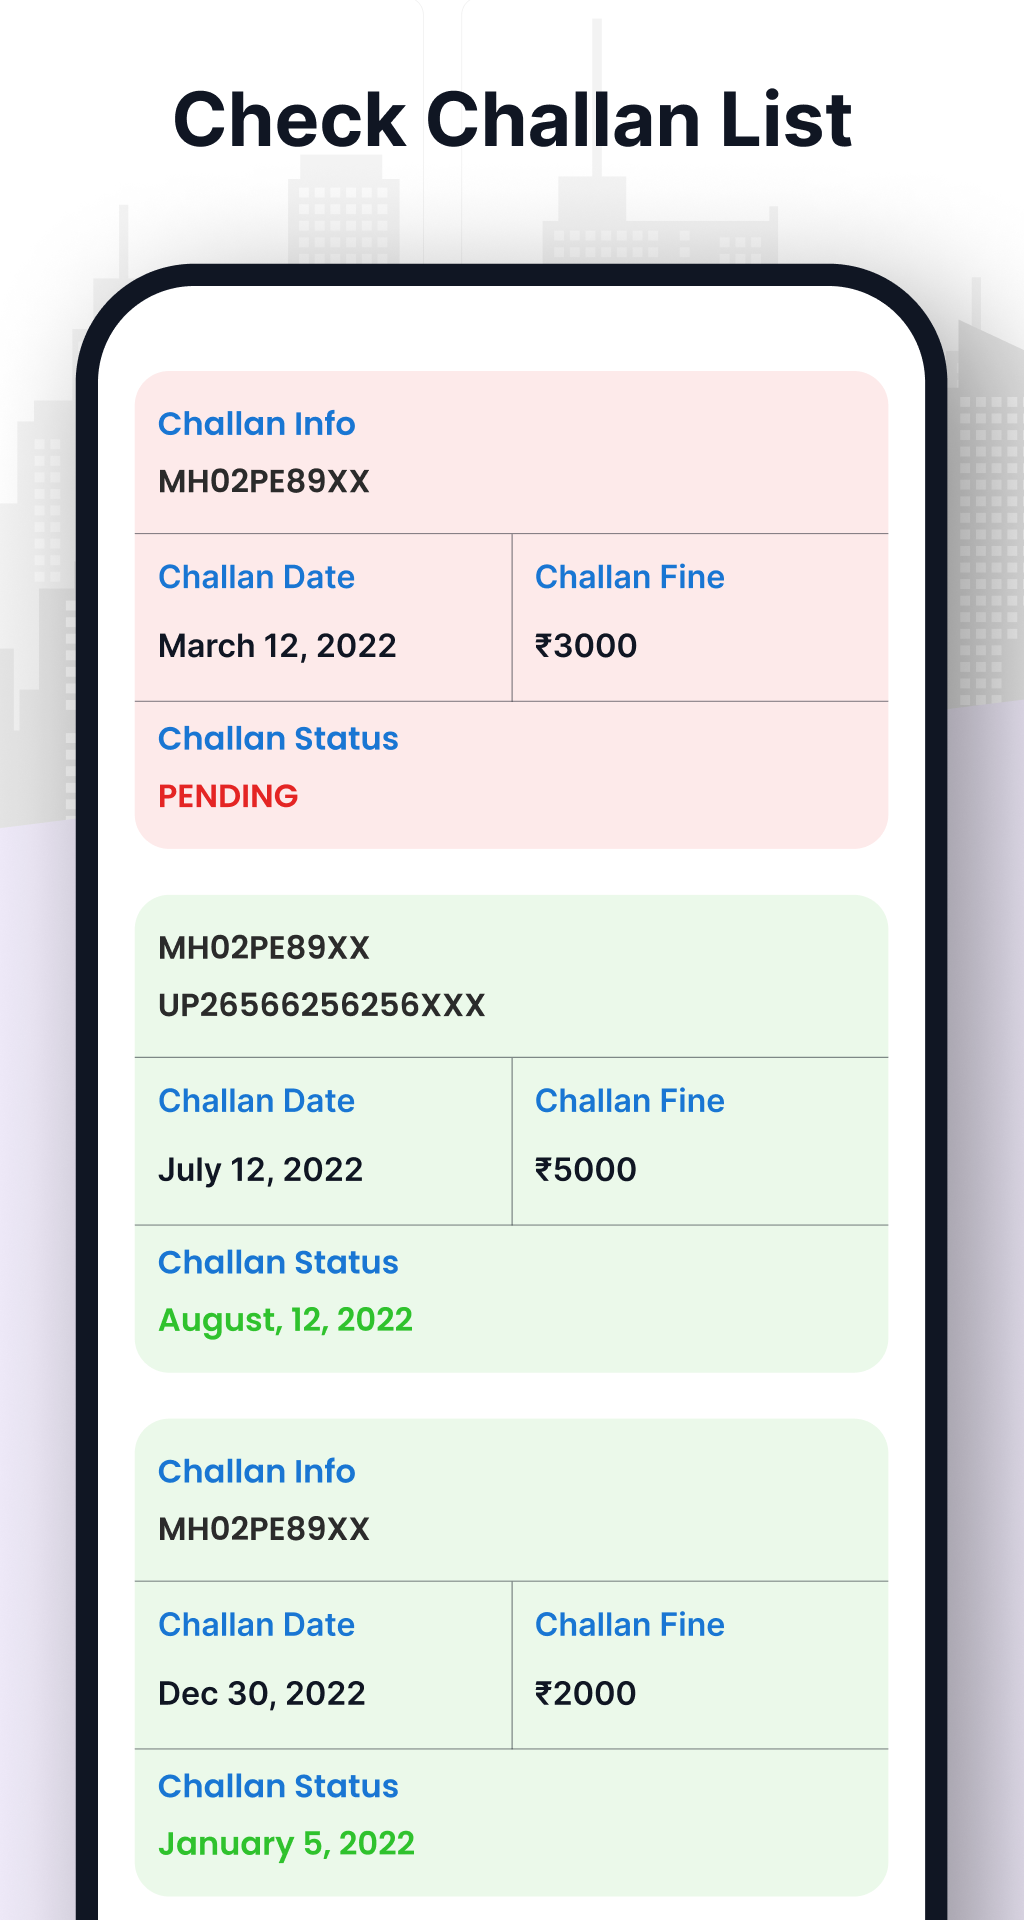Open the pending challan card MH02PE89XX

pyautogui.click(x=511, y=610)
